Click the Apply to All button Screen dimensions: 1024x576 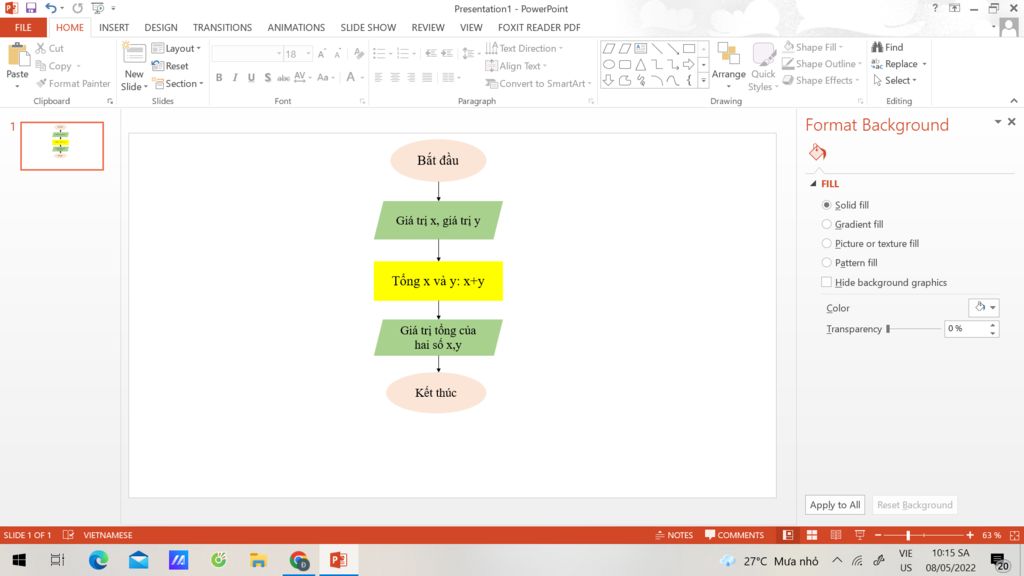835,505
